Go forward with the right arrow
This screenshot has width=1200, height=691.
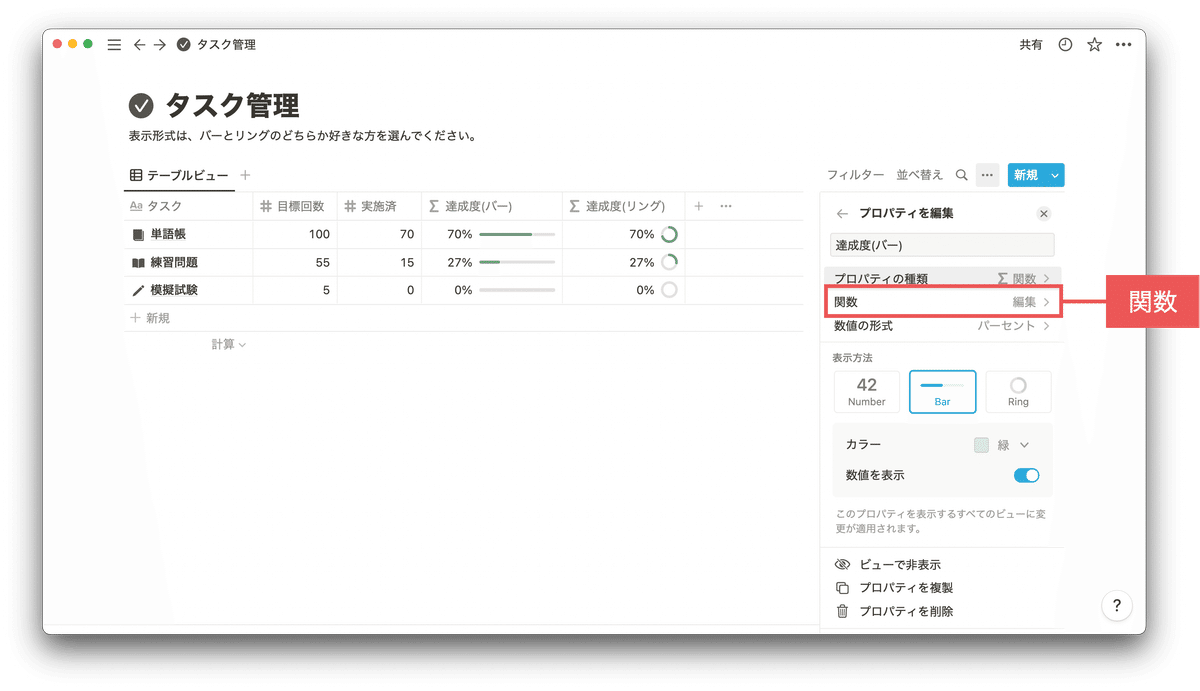tap(160, 45)
